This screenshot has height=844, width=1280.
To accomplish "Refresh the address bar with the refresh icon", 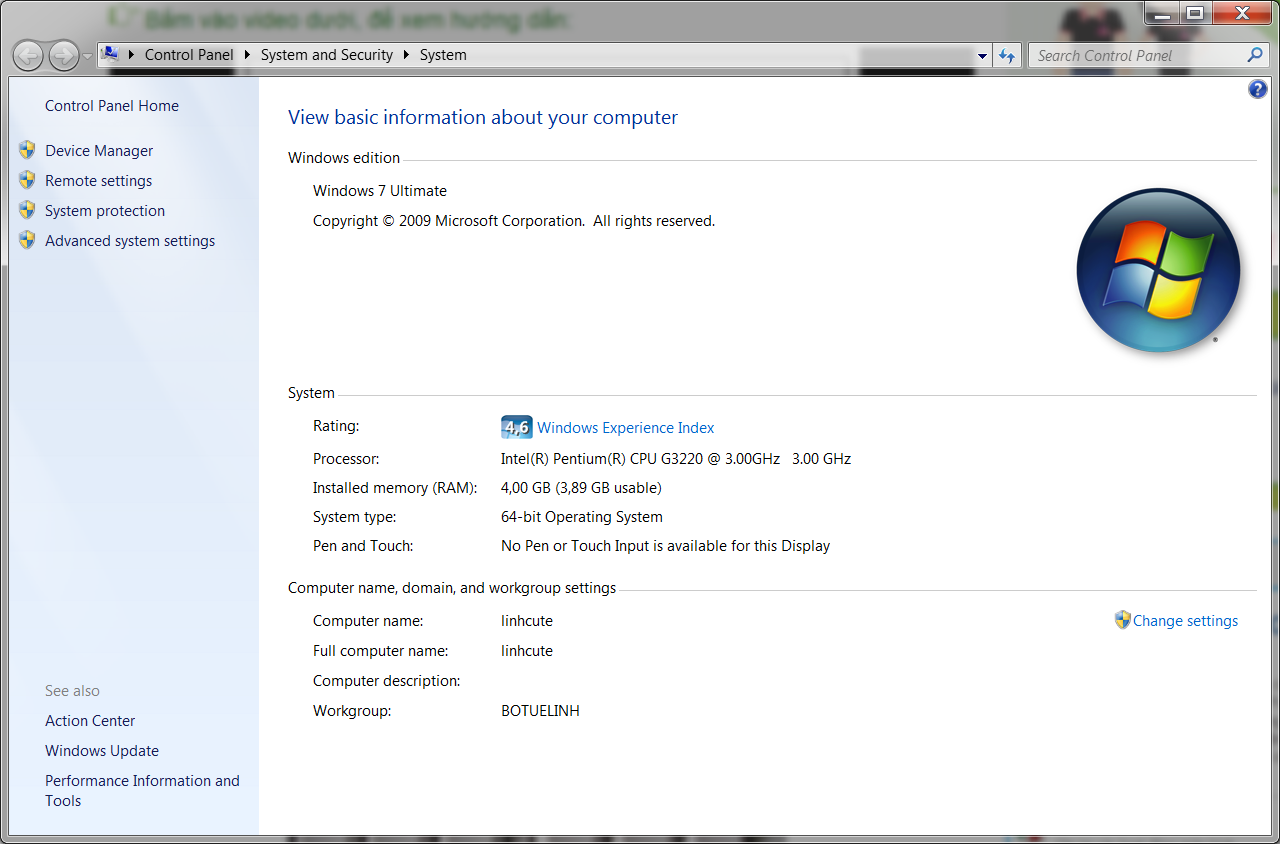I will point(1007,56).
